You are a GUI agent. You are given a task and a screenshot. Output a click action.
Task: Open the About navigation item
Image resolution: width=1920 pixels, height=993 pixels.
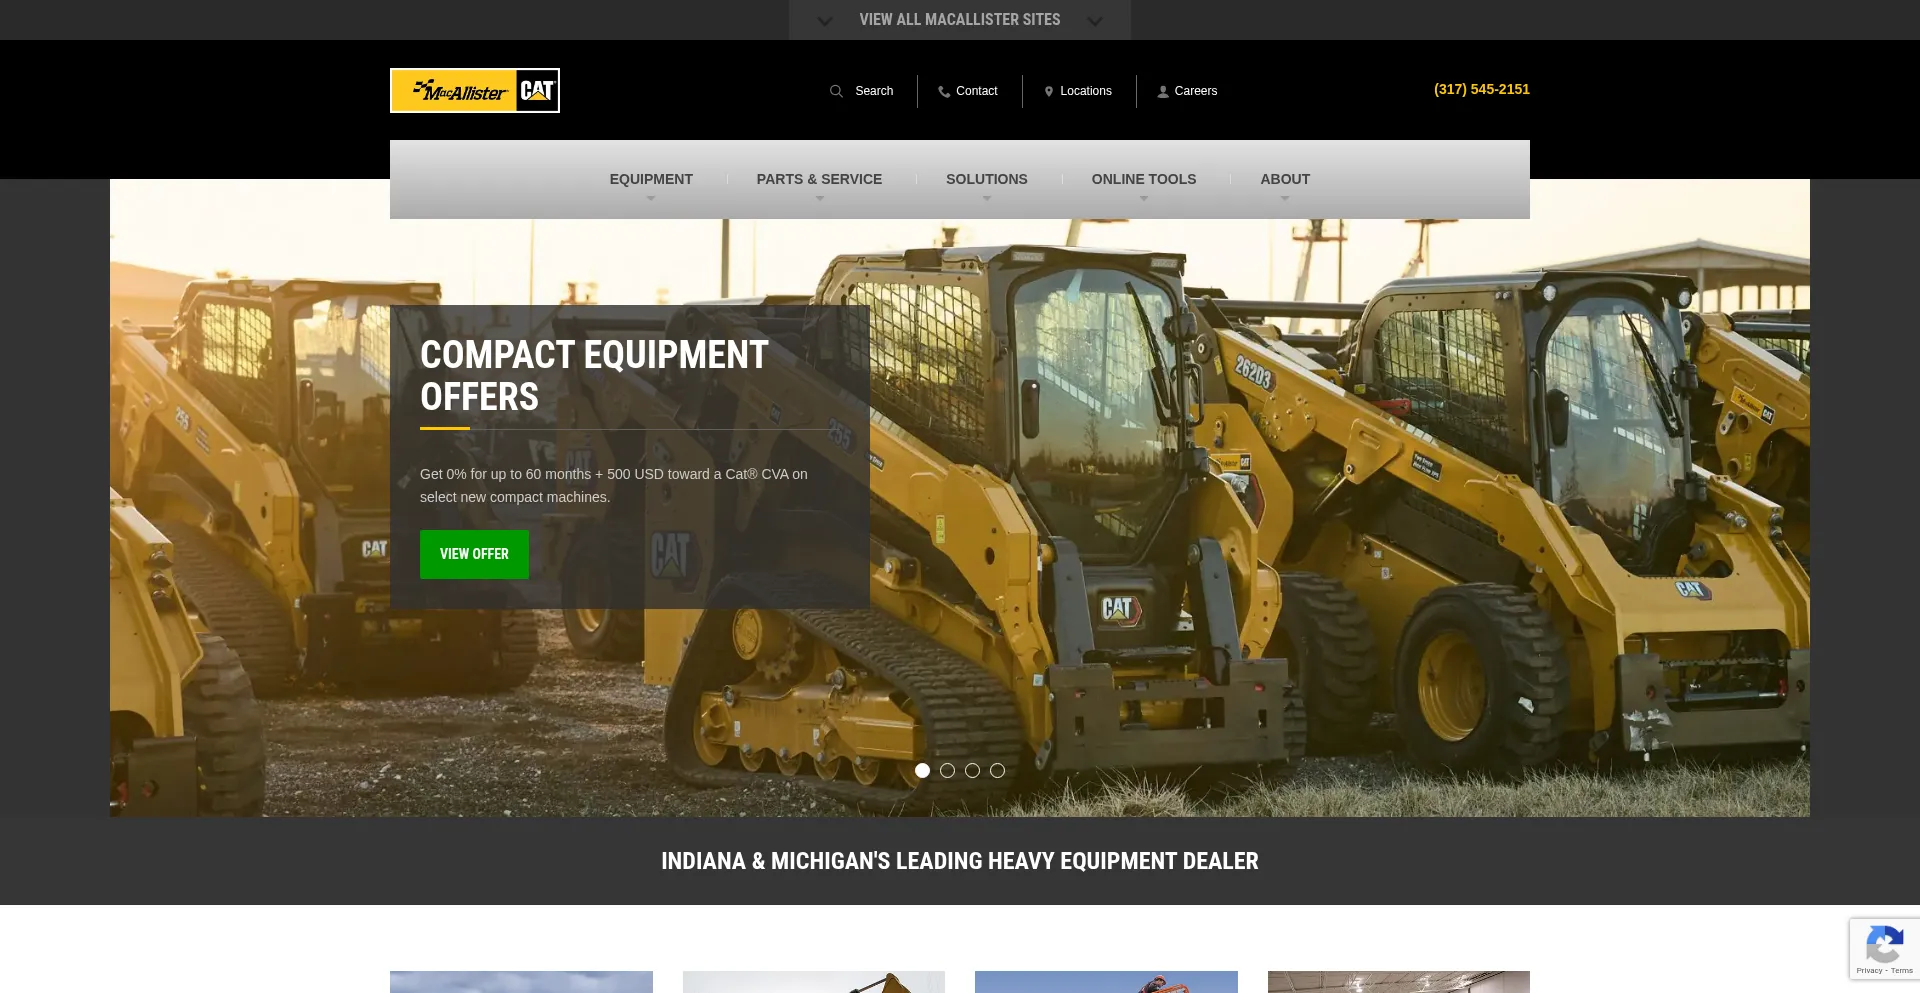coord(1284,180)
